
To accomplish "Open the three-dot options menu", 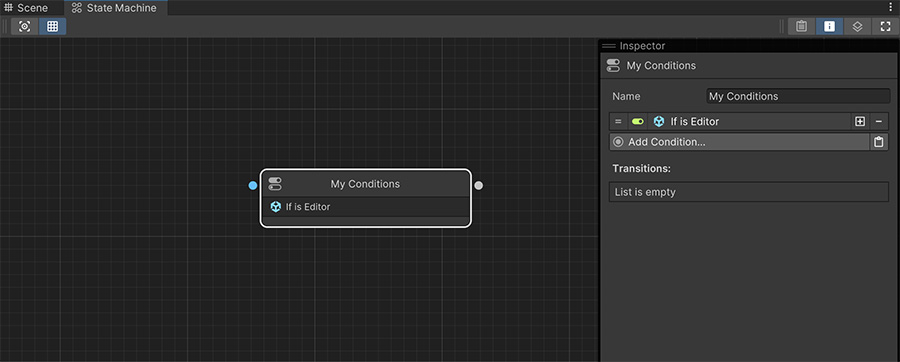I will [x=890, y=7].
